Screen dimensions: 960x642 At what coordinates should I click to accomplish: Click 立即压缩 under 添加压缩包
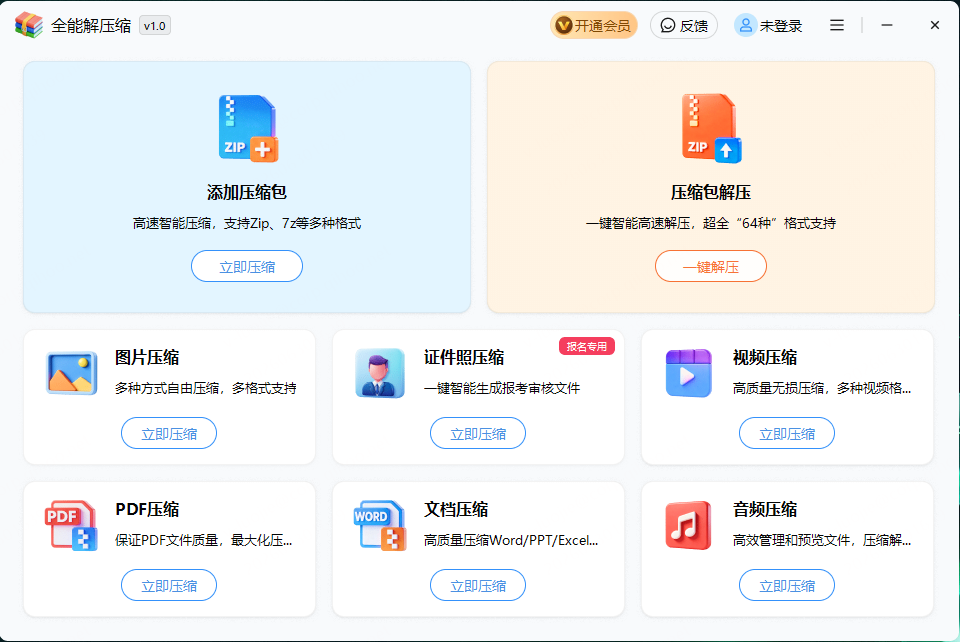tap(247, 266)
